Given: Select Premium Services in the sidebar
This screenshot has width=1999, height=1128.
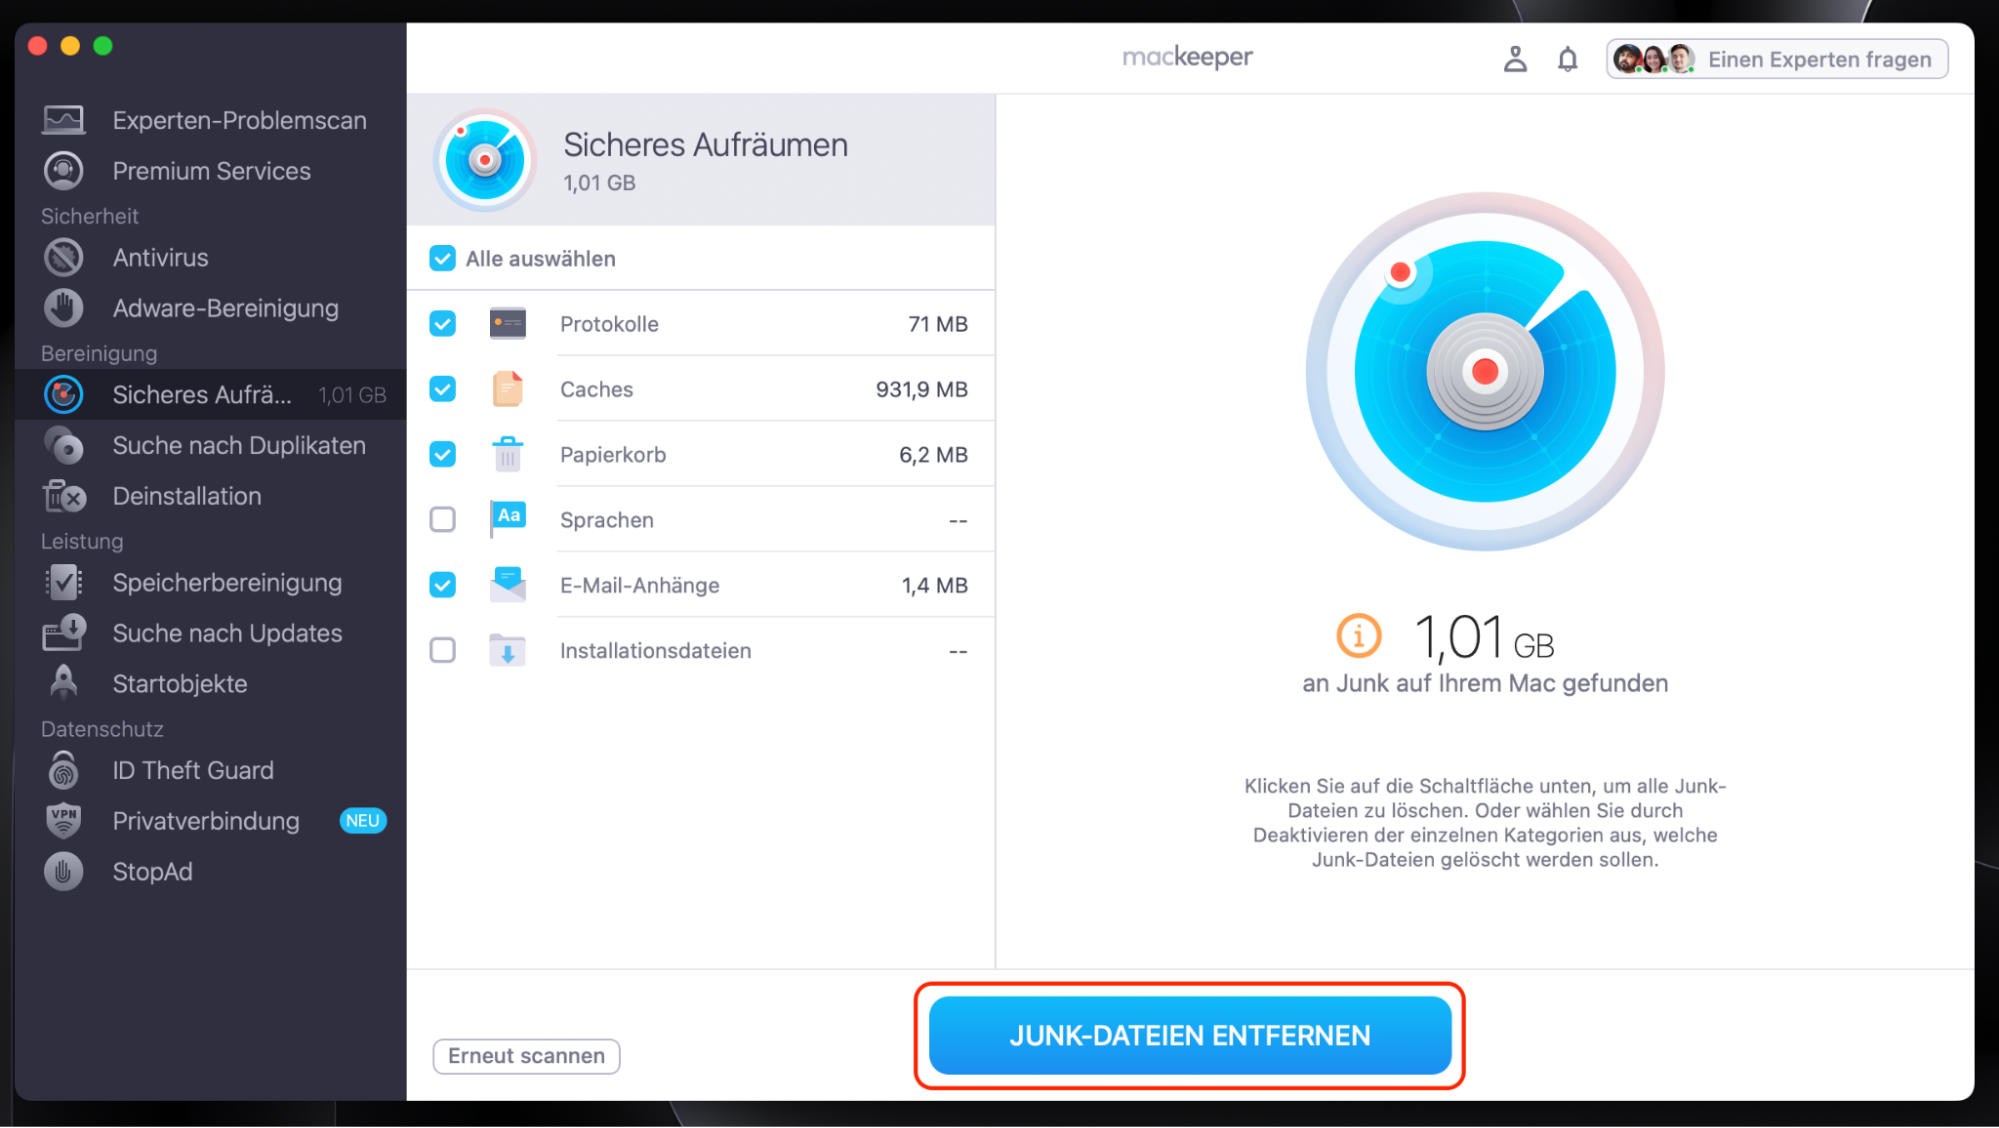Looking at the screenshot, I should pos(211,170).
